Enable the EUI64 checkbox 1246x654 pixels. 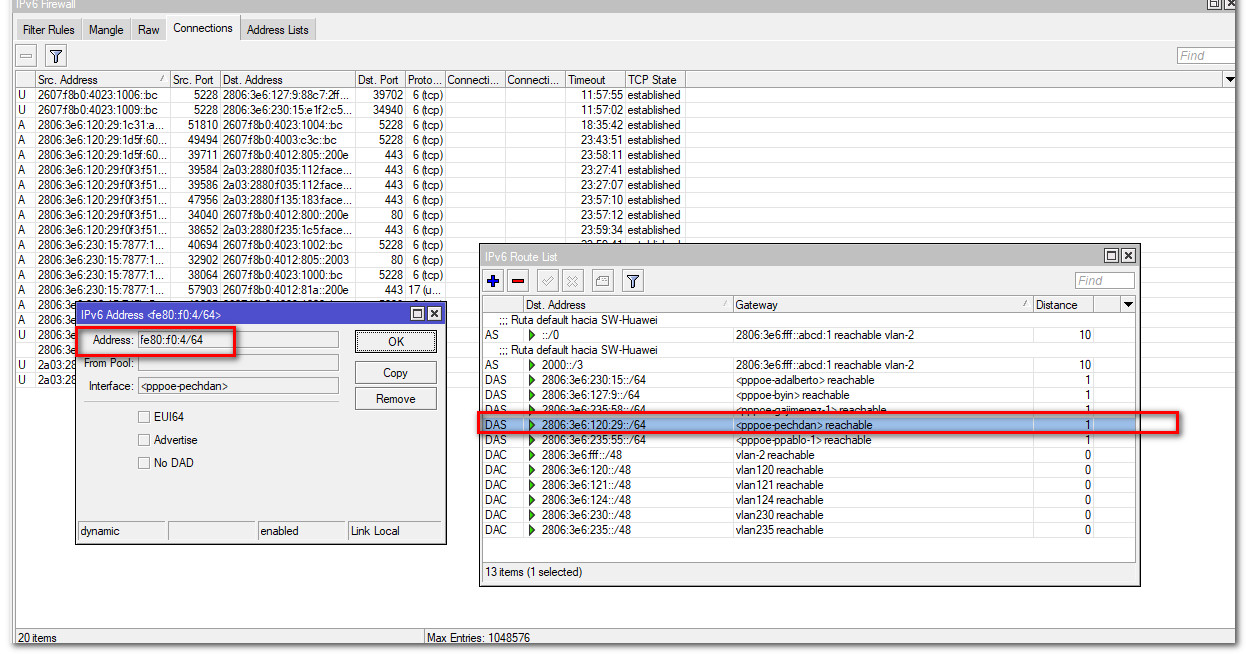point(144,417)
